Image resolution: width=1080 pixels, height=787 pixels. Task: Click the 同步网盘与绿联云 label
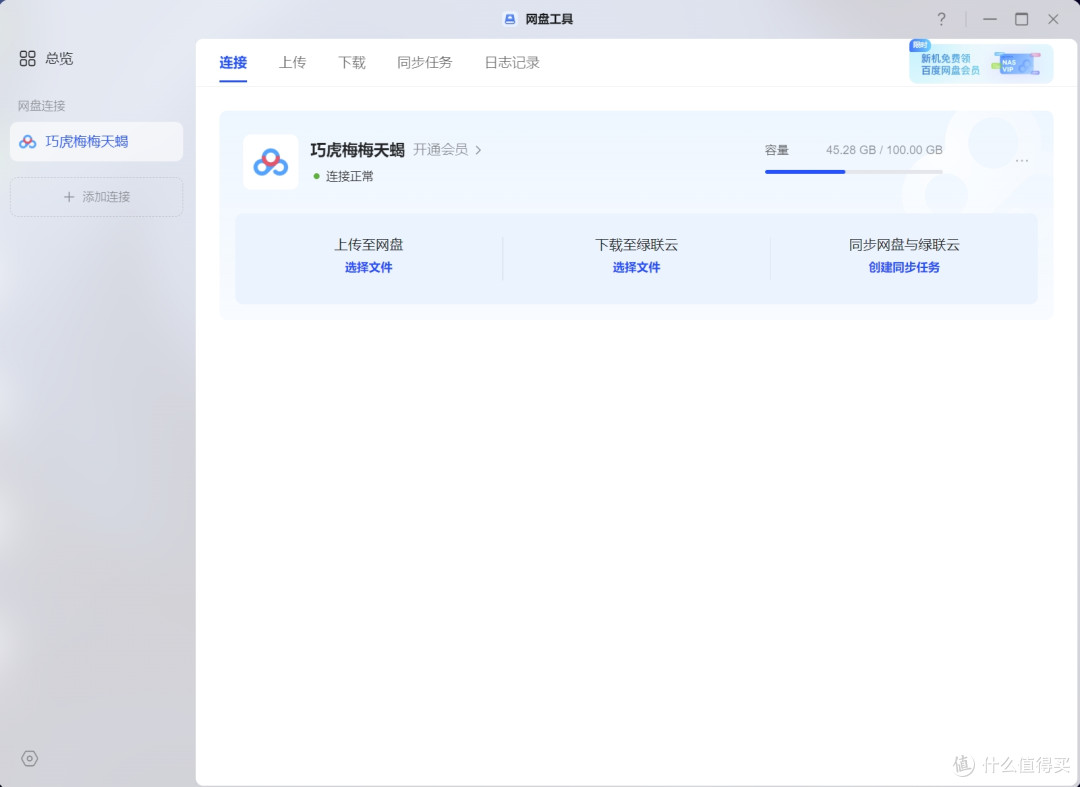pyautogui.click(x=904, y=244)
